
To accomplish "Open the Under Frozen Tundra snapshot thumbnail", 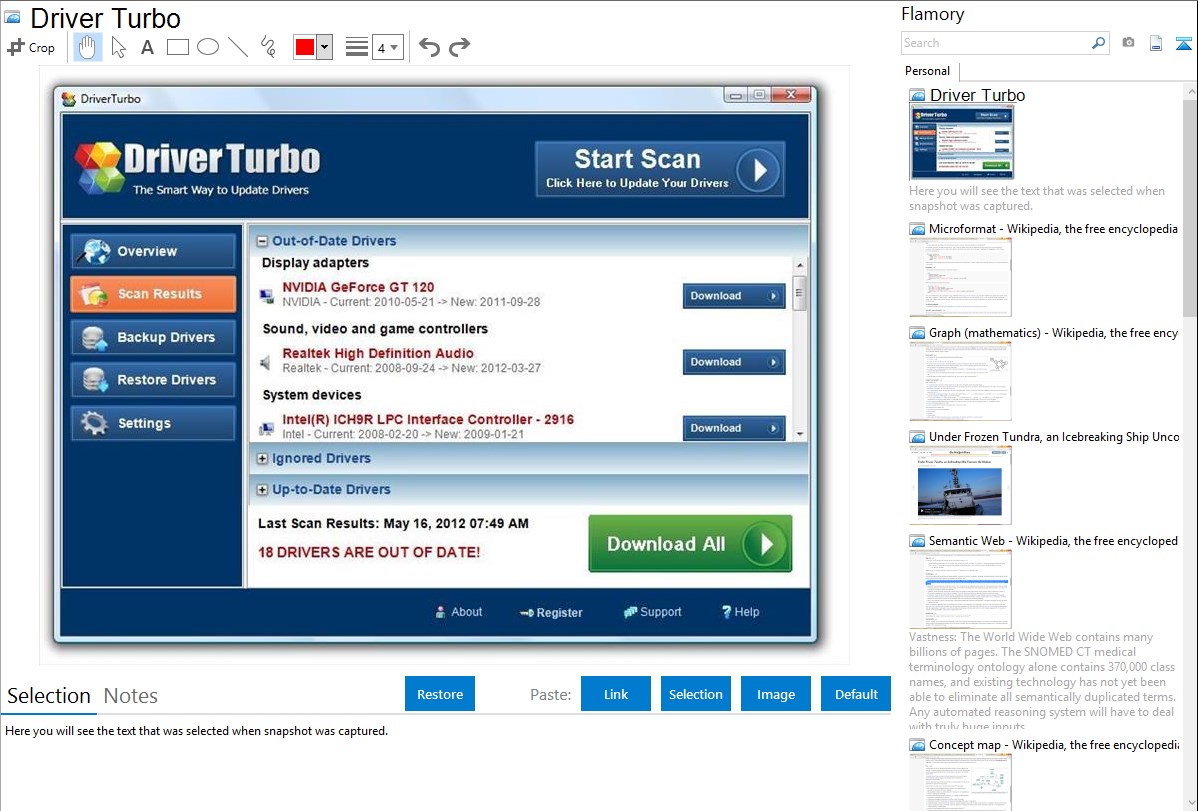I will [x=960, y=485].
